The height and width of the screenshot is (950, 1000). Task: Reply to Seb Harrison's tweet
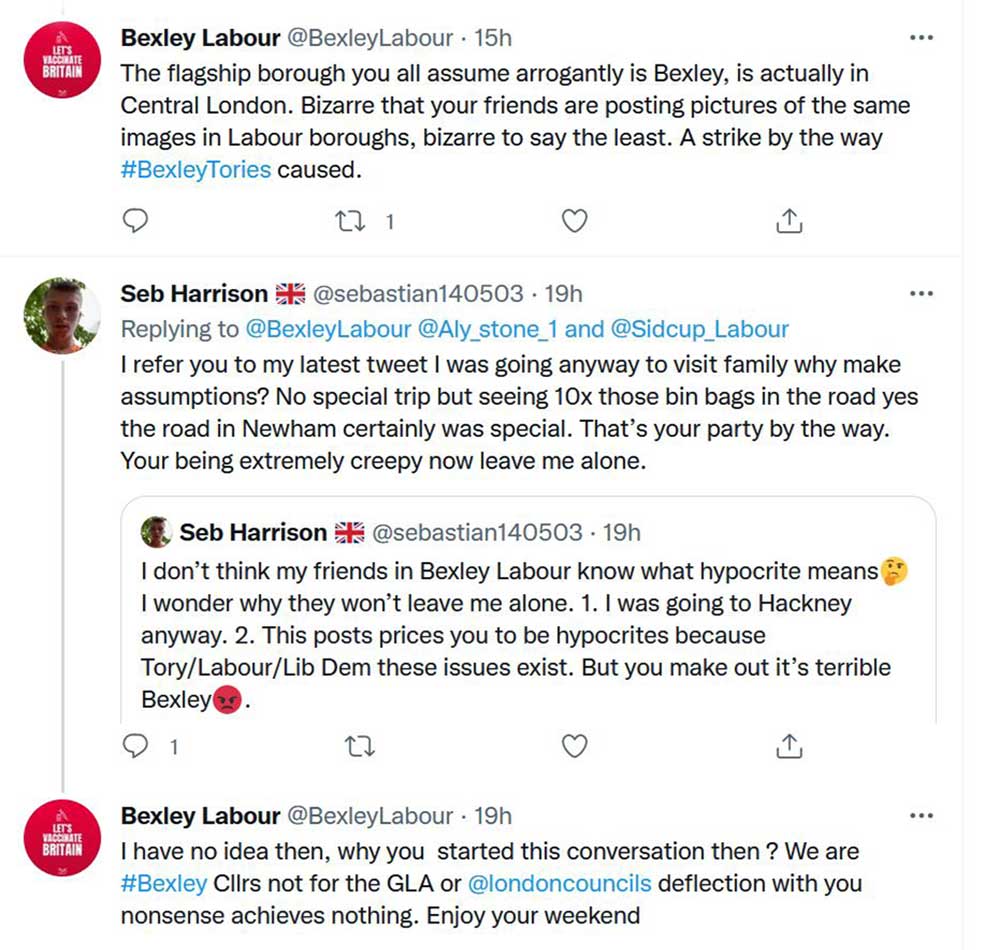(134, 745)
